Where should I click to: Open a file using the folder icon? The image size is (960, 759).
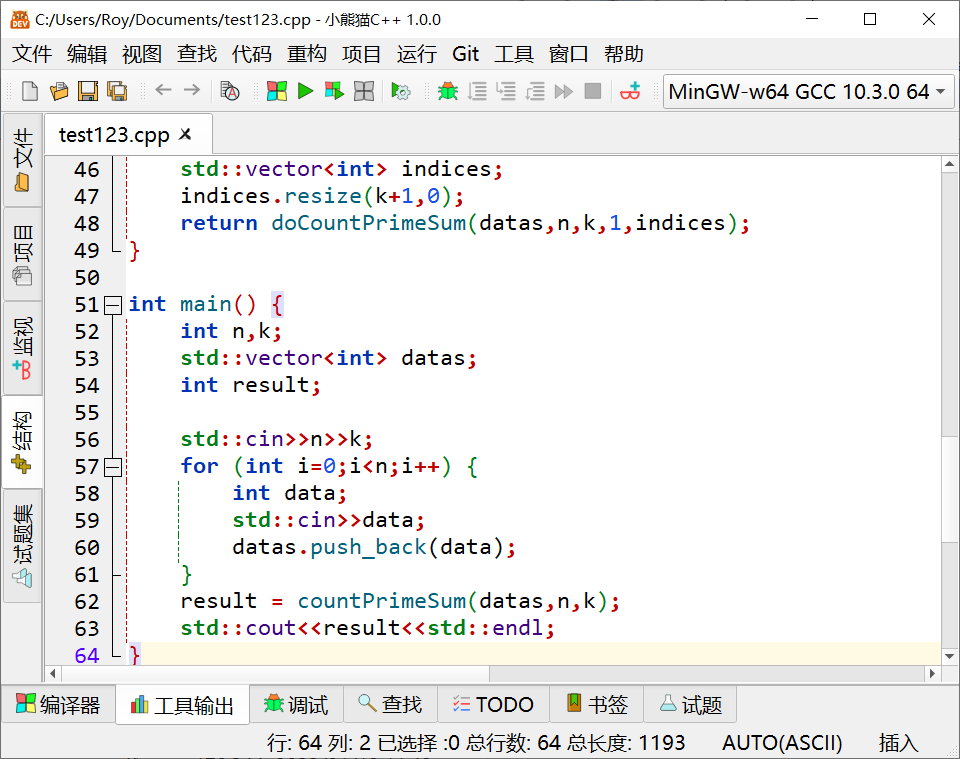click(59, 91)
